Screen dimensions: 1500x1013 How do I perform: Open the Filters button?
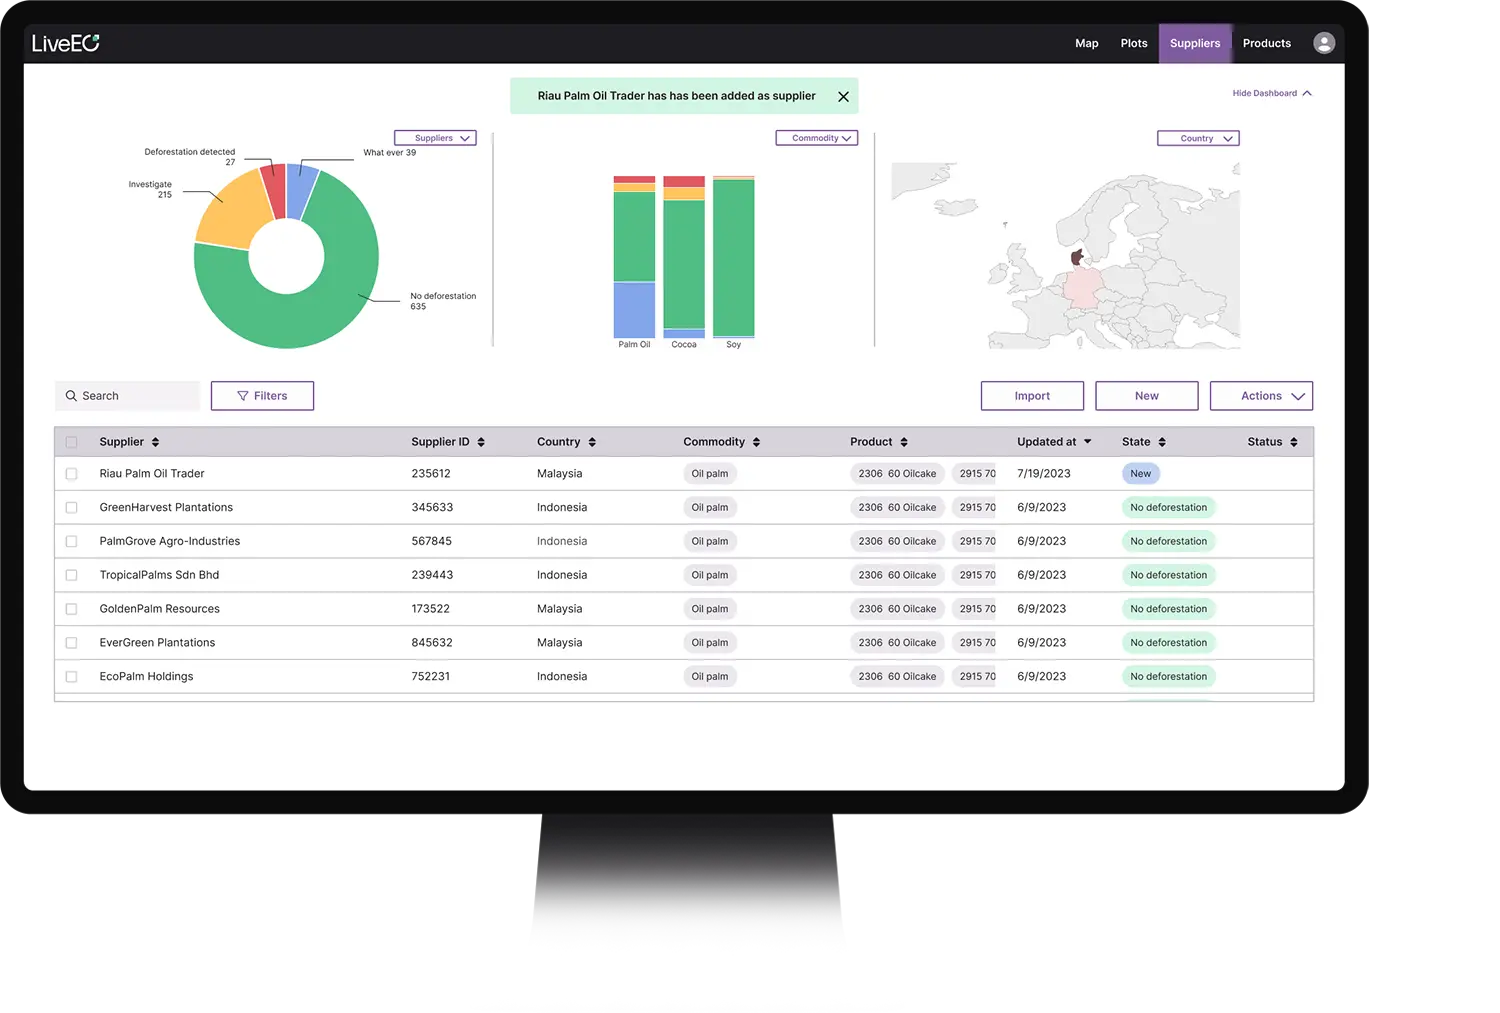pyautogui.click(x=262, y=396)
